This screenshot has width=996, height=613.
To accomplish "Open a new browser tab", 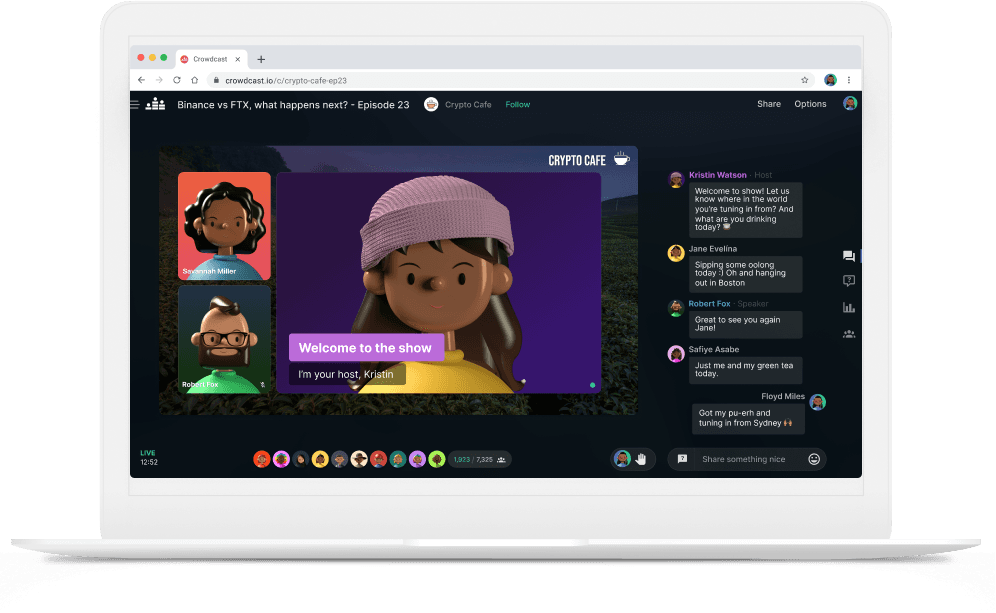I will coord(261,59).
